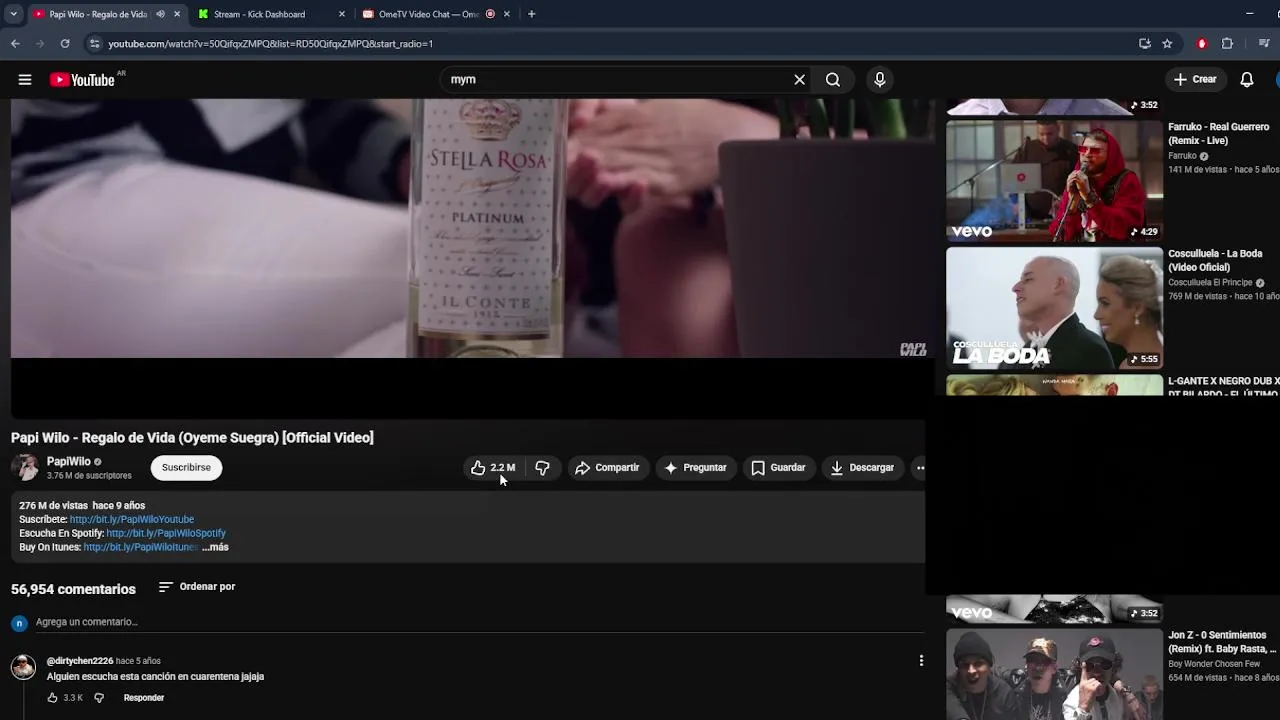Dislike the Papi Wilo video
1280x720 pixels.
tap(542, 468)
